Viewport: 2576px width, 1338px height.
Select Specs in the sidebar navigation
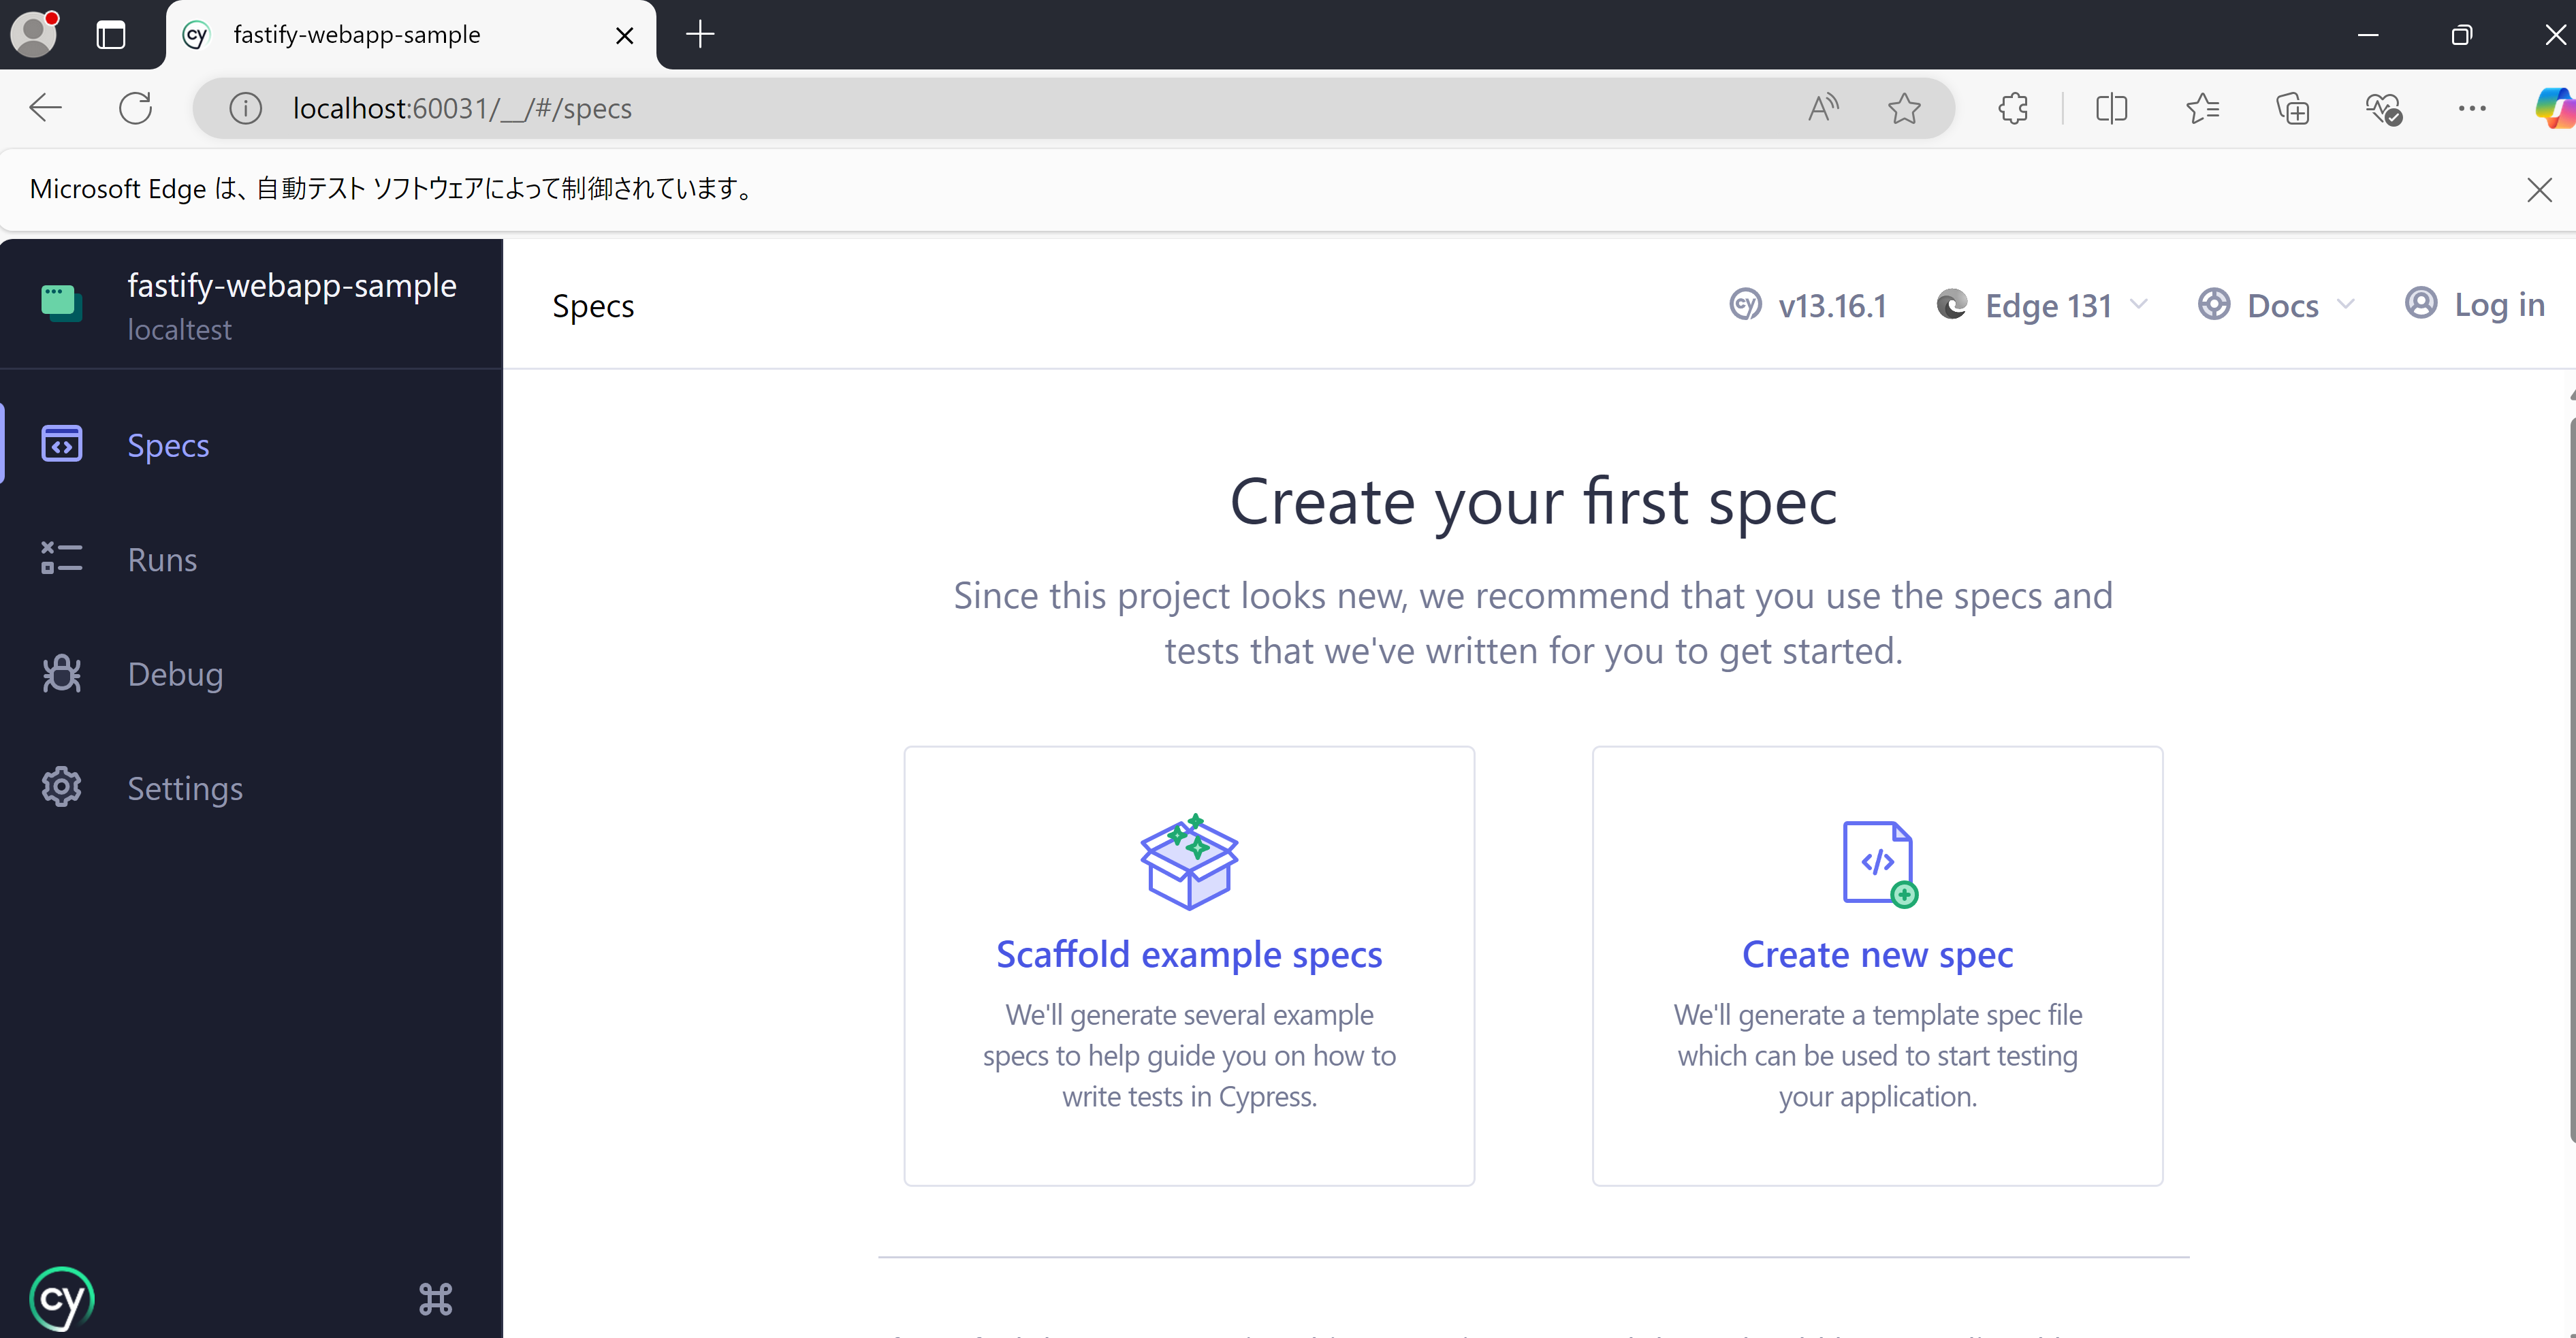pyautogui.click(x=168, y=445)
